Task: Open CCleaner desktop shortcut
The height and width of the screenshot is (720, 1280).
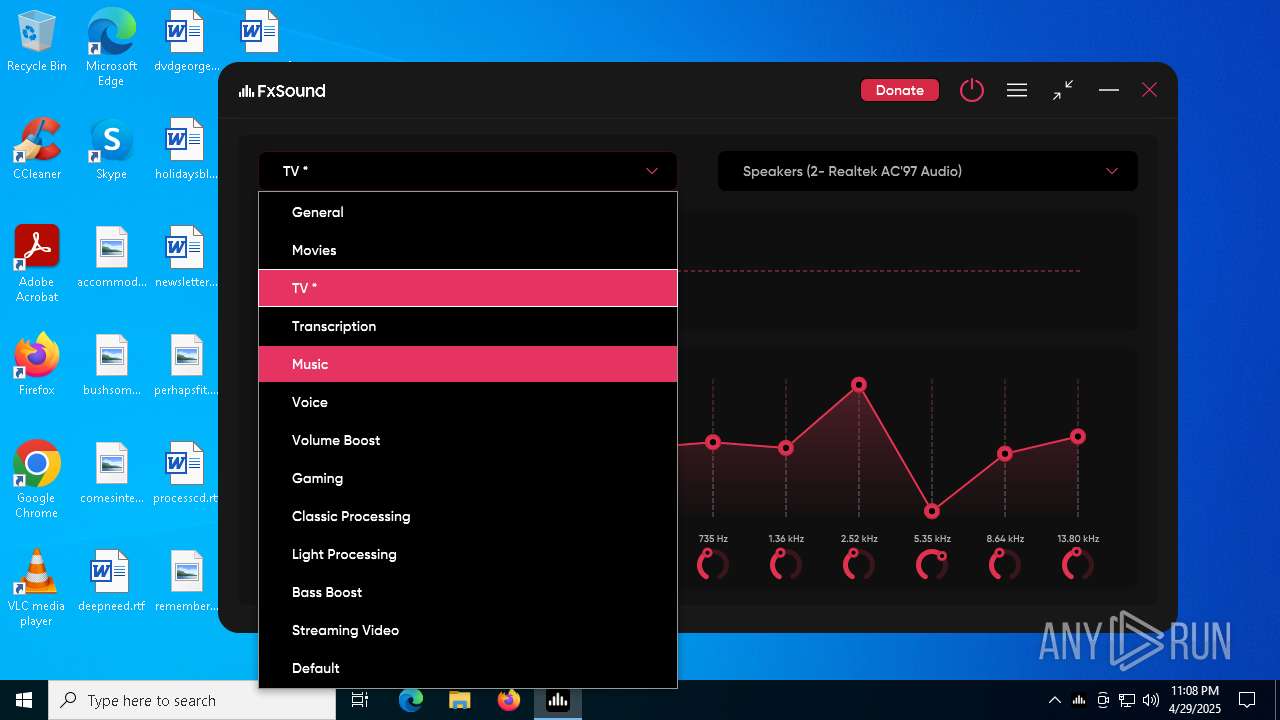Action: tap(37, 149)
